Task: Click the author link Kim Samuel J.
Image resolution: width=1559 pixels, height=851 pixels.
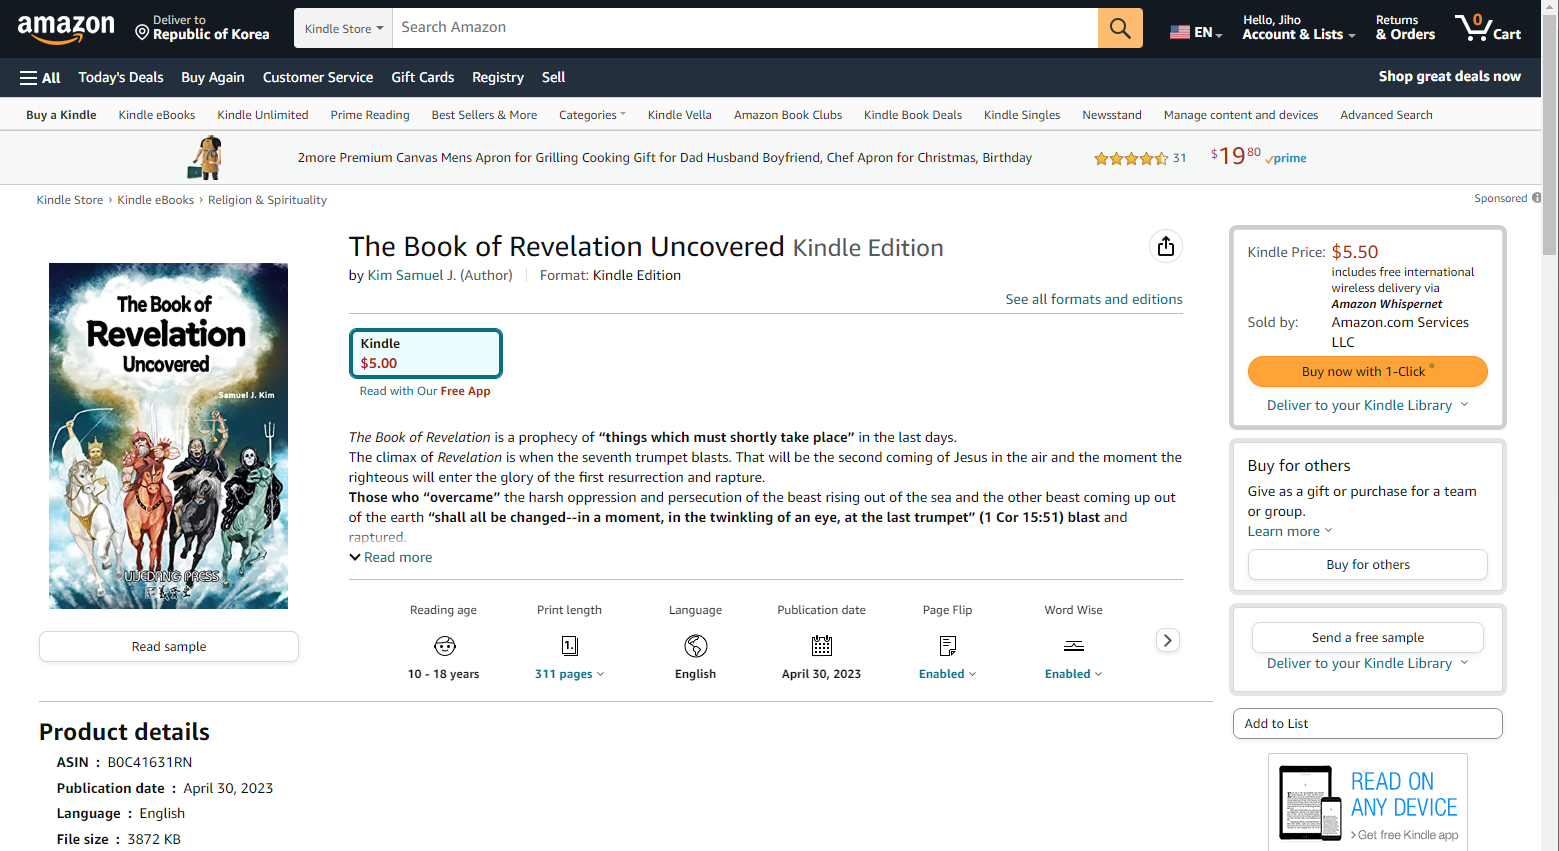Action: (x=411, y=275)
